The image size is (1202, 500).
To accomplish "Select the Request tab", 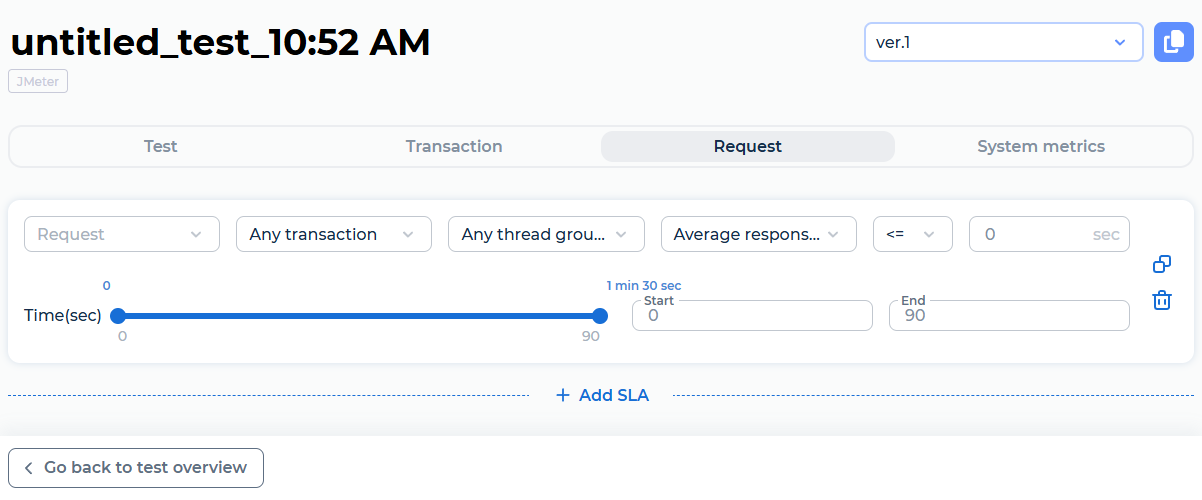I will click(747, 146).
